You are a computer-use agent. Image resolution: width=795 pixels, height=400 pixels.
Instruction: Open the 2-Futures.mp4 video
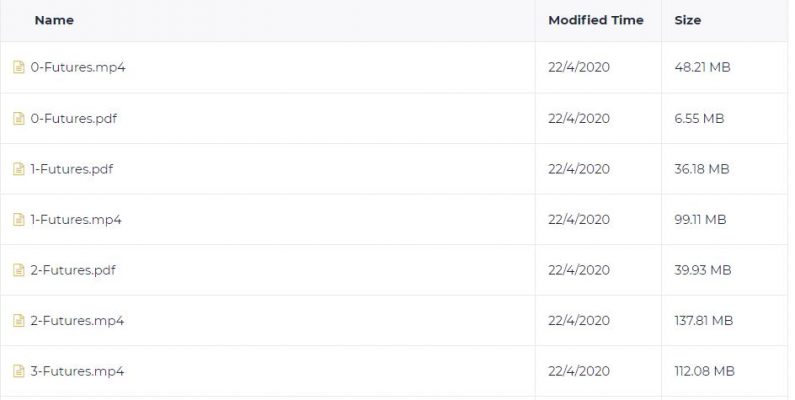[x=77, y=321]
